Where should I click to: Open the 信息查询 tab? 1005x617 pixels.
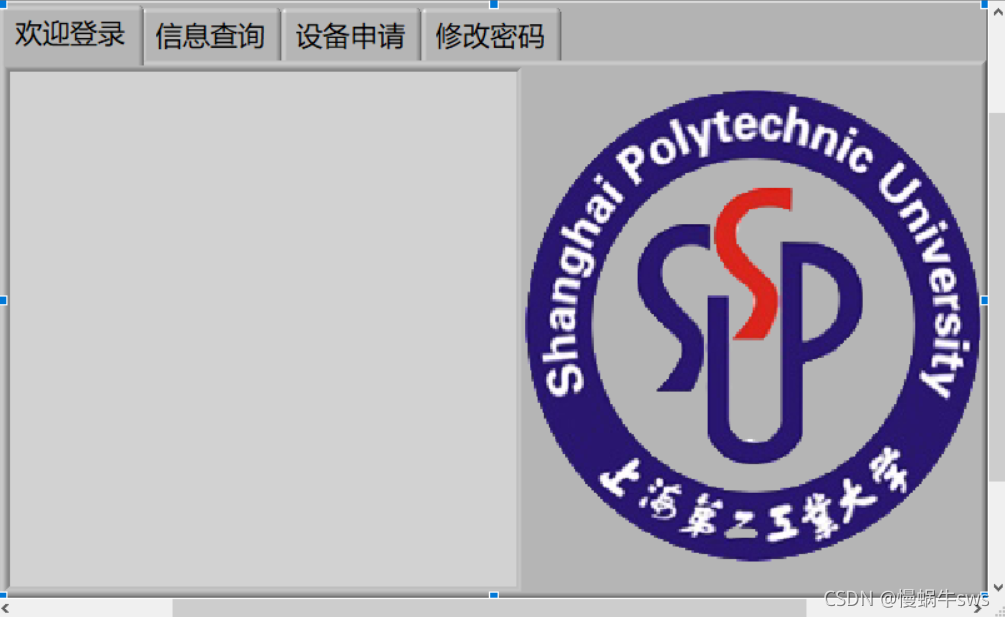tap(212, 36)
